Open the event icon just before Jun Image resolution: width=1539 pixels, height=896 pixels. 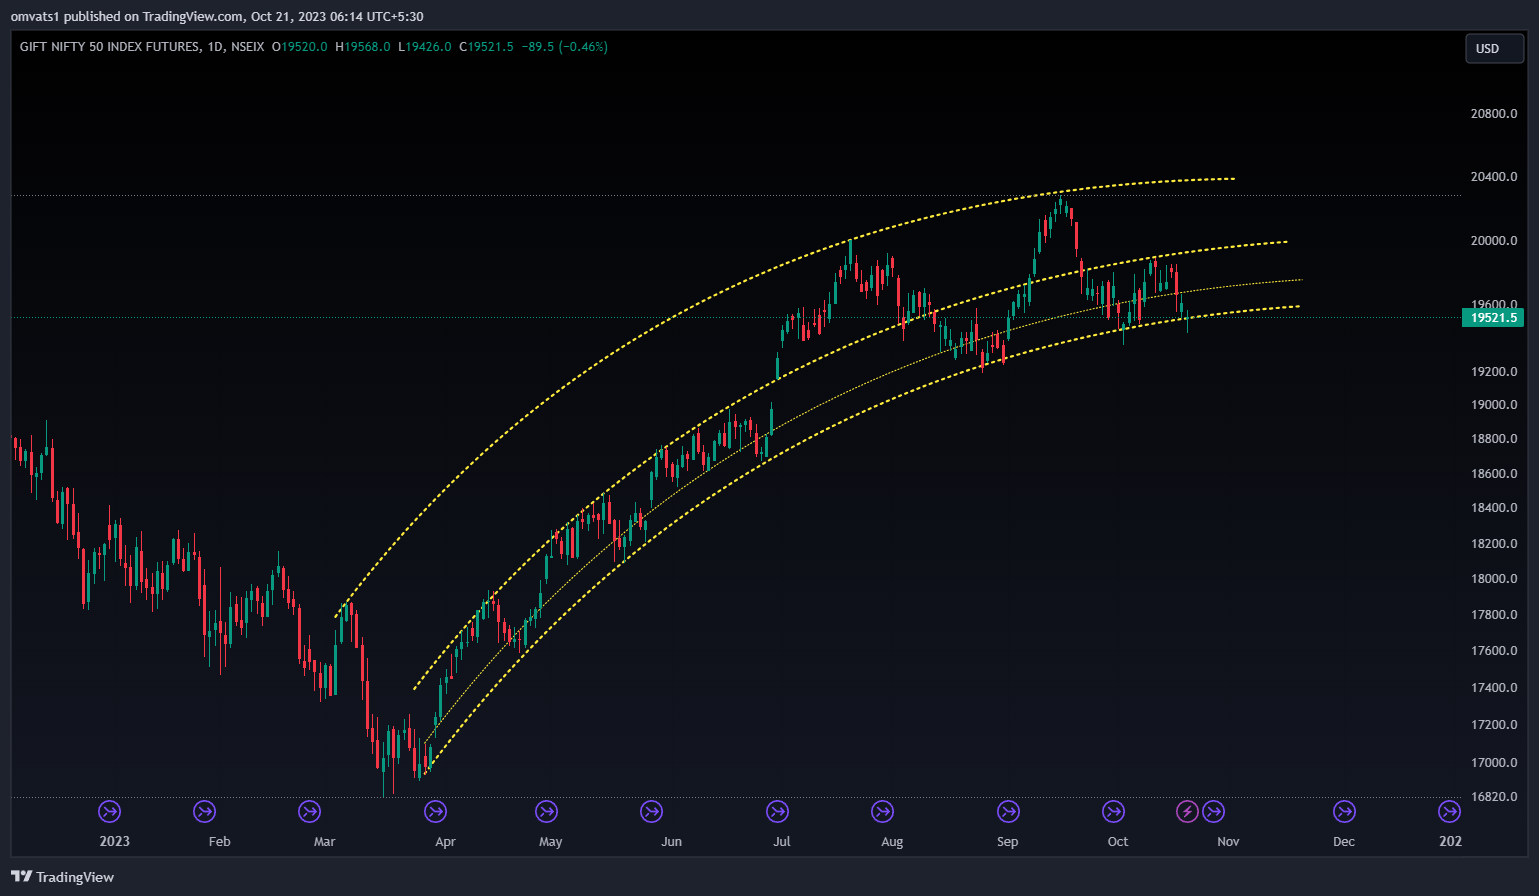pyautogui.click(x=651, y=811)
